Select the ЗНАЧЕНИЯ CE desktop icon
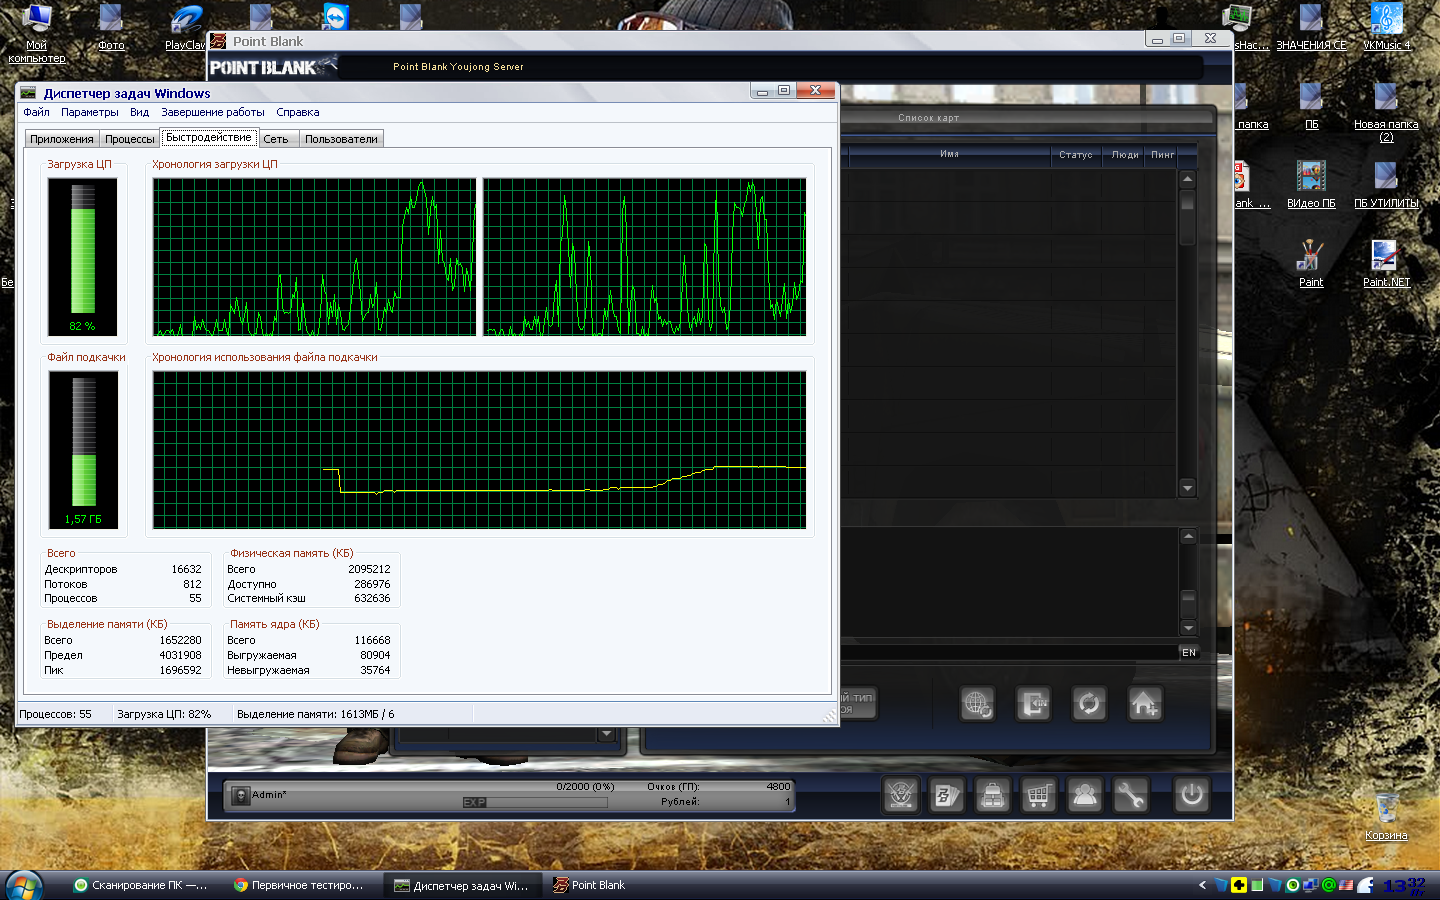 [1311, 27]
